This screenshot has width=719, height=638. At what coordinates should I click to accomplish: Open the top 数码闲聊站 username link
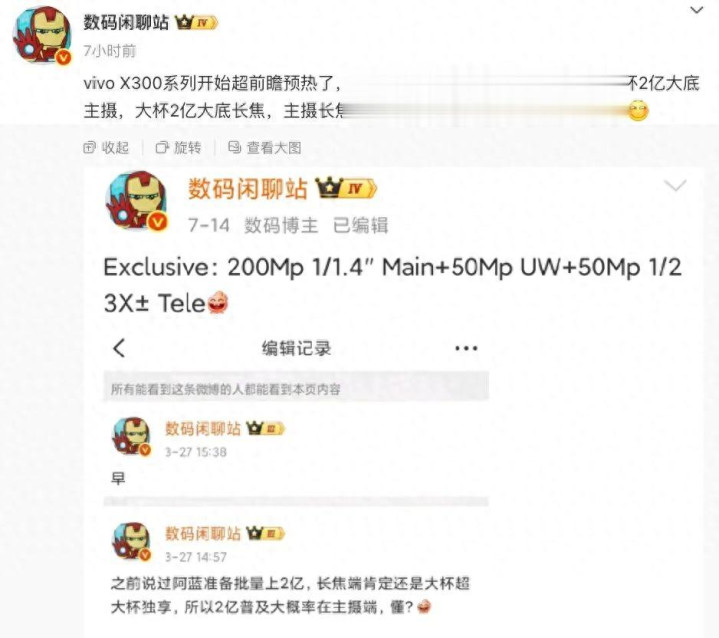coord(126,22)
